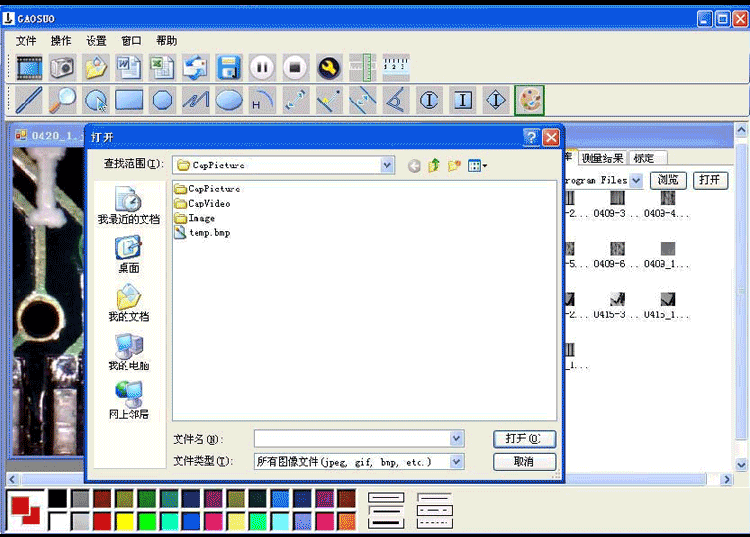Create a new folder in dialog
750x537 pixels.
click(x=454, y=166)
